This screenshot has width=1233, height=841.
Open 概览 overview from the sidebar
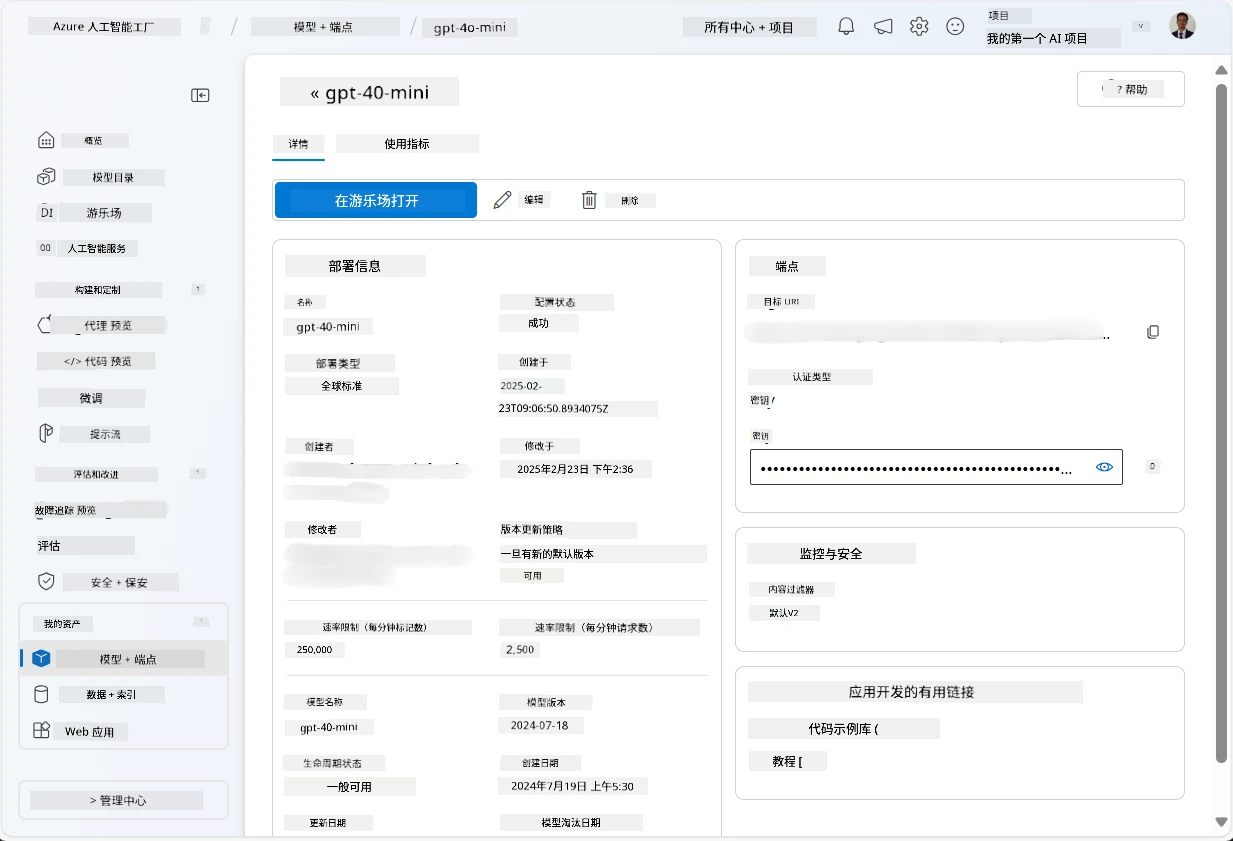click(x=95, y=141)
